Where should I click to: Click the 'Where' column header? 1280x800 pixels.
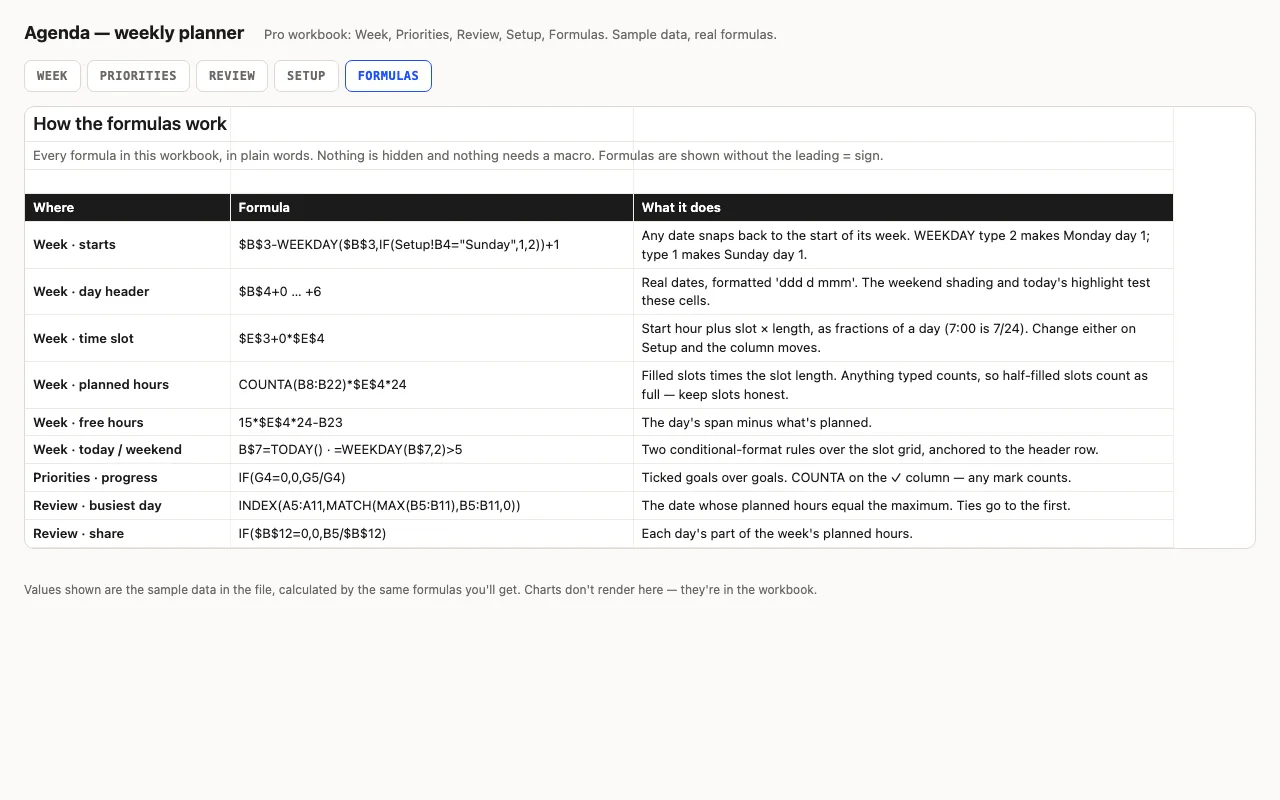pos(128,207)
